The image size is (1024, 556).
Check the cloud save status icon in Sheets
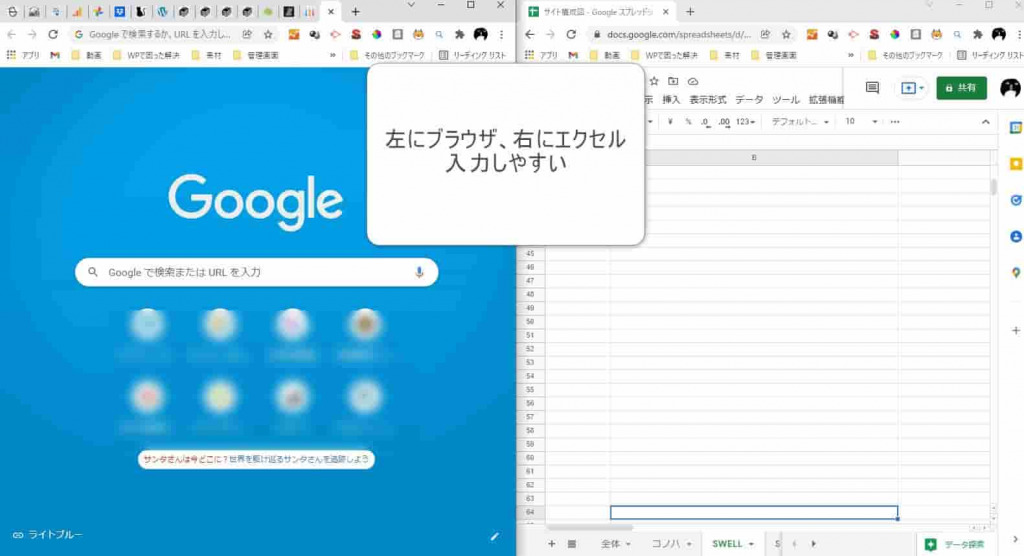pyautogui.click(x=693, y=81)
